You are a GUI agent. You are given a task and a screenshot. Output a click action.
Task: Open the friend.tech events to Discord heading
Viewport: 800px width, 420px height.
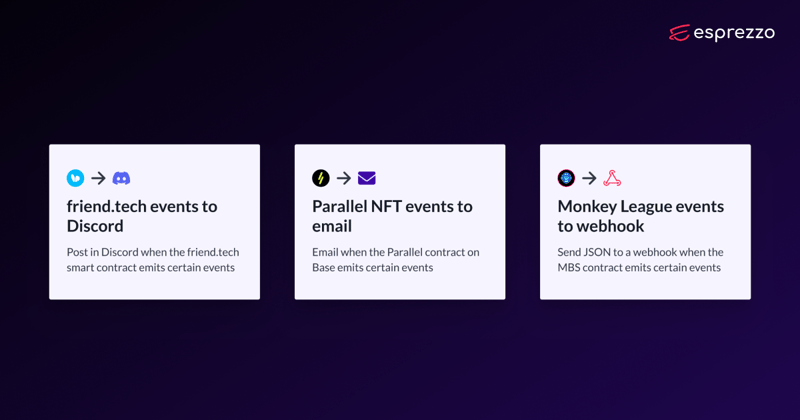point(142,216)
